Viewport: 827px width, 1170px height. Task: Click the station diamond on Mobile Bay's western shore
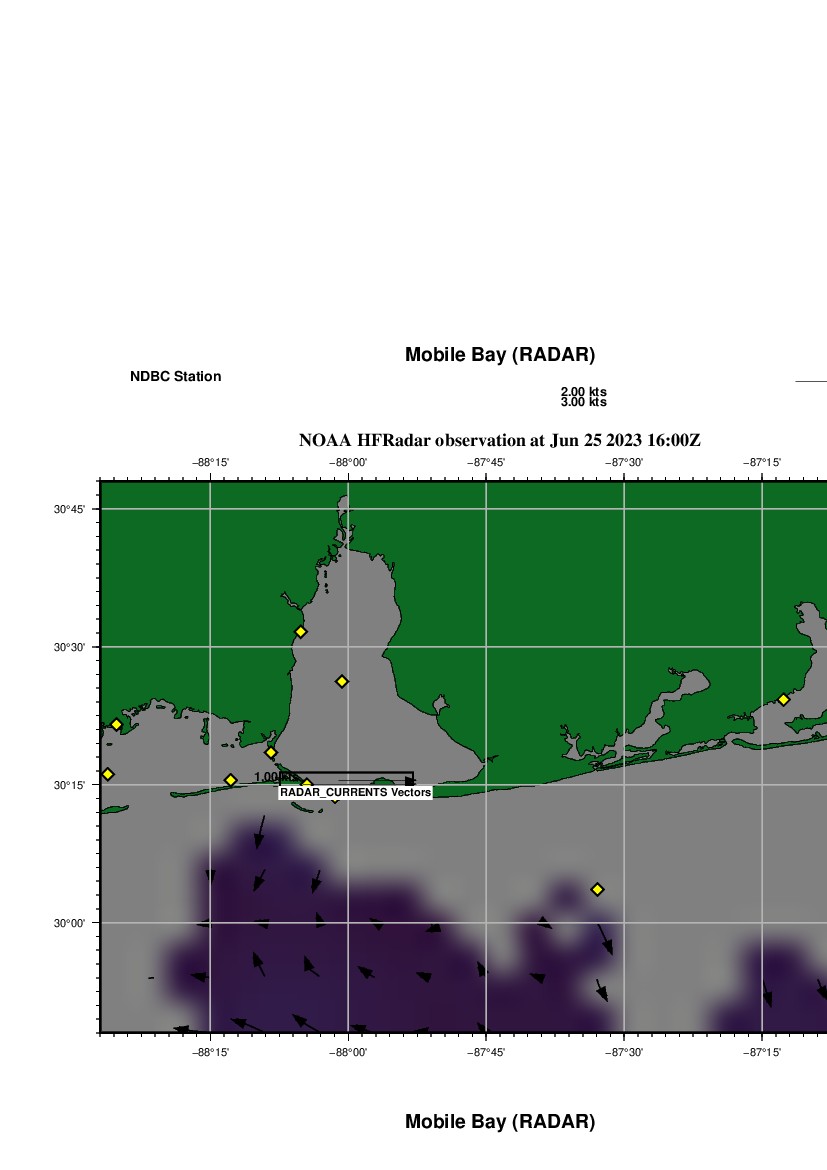pos(300,631)
